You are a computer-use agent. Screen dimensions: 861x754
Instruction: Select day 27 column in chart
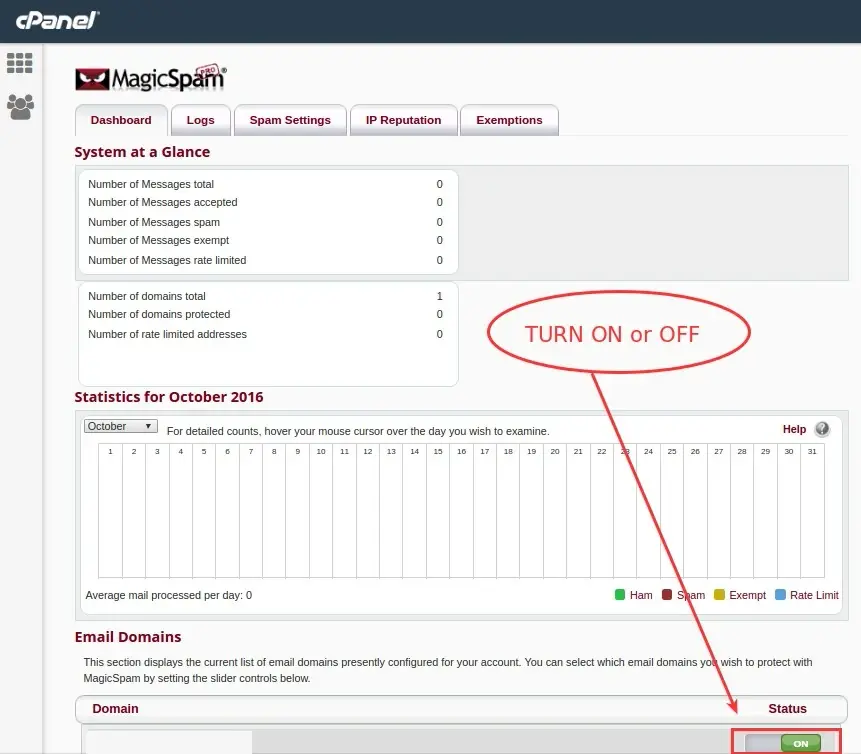tap(718, 511)
